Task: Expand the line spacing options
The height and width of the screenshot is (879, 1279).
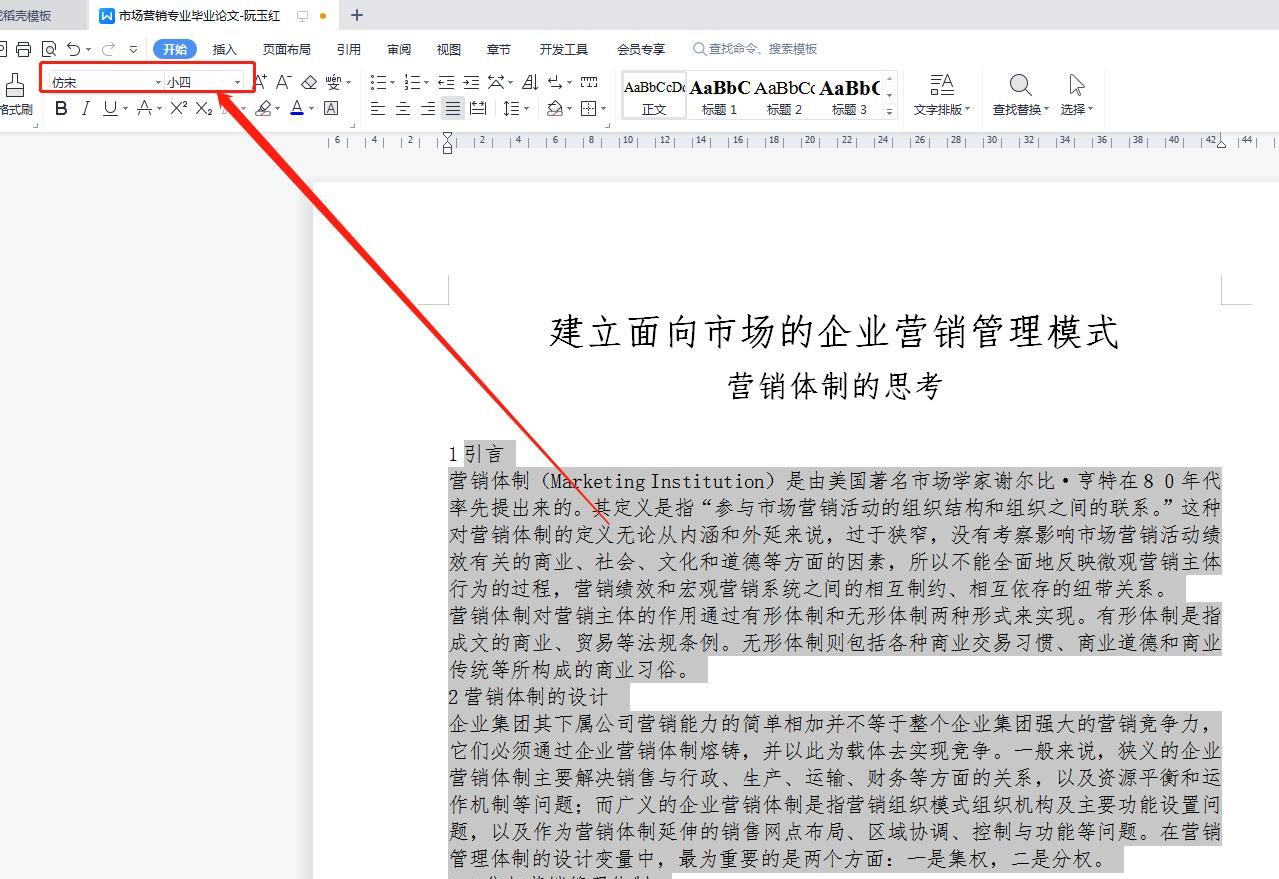Action: 527,108
